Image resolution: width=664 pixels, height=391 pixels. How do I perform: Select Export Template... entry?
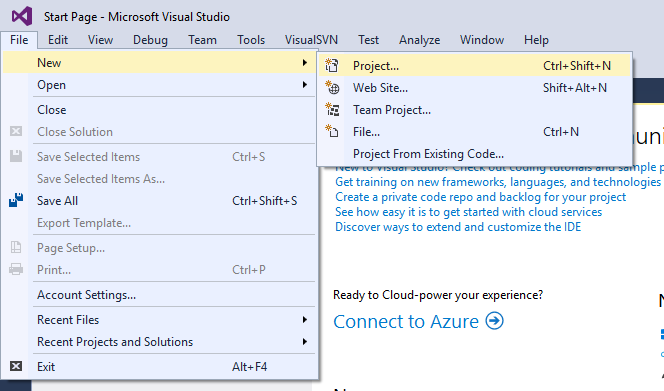pyautogui.click(x=160, y=223)
